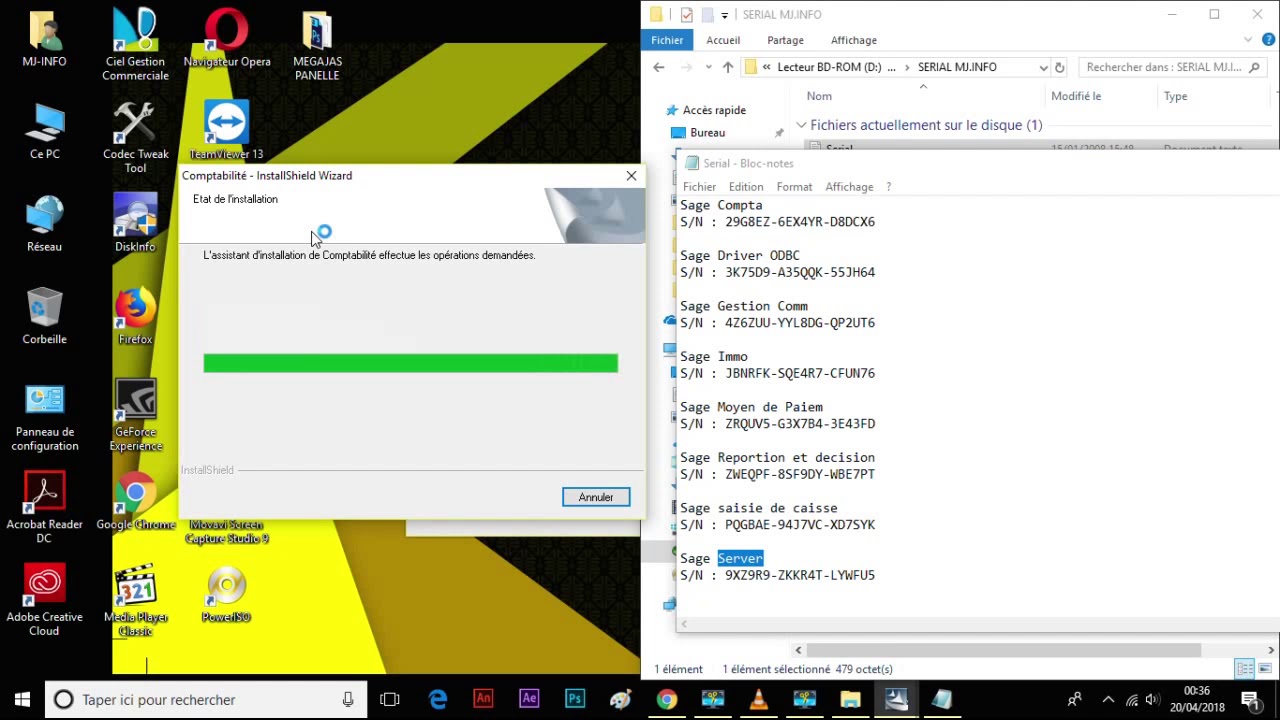
Task: Click Properties icon in Explorer title bar
Action: pyautogui.click(x=686, y=15)
